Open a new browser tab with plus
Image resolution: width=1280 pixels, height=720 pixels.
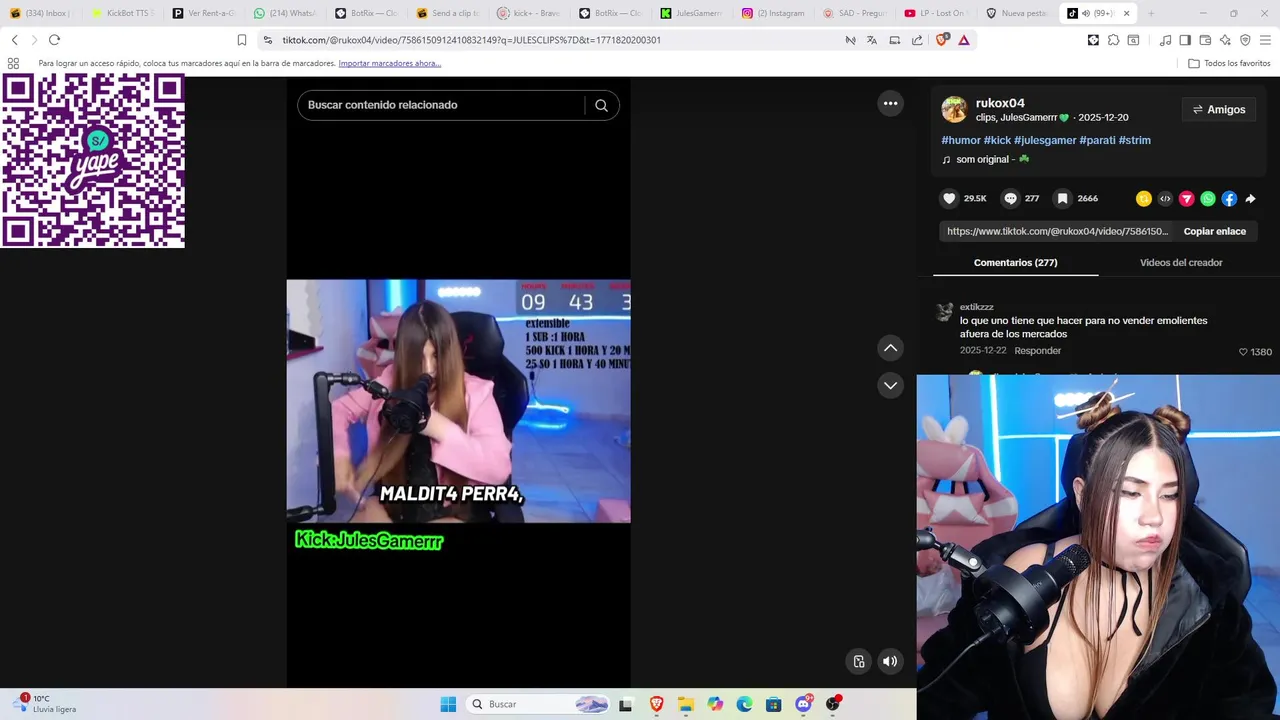(x=1151, y=13)
